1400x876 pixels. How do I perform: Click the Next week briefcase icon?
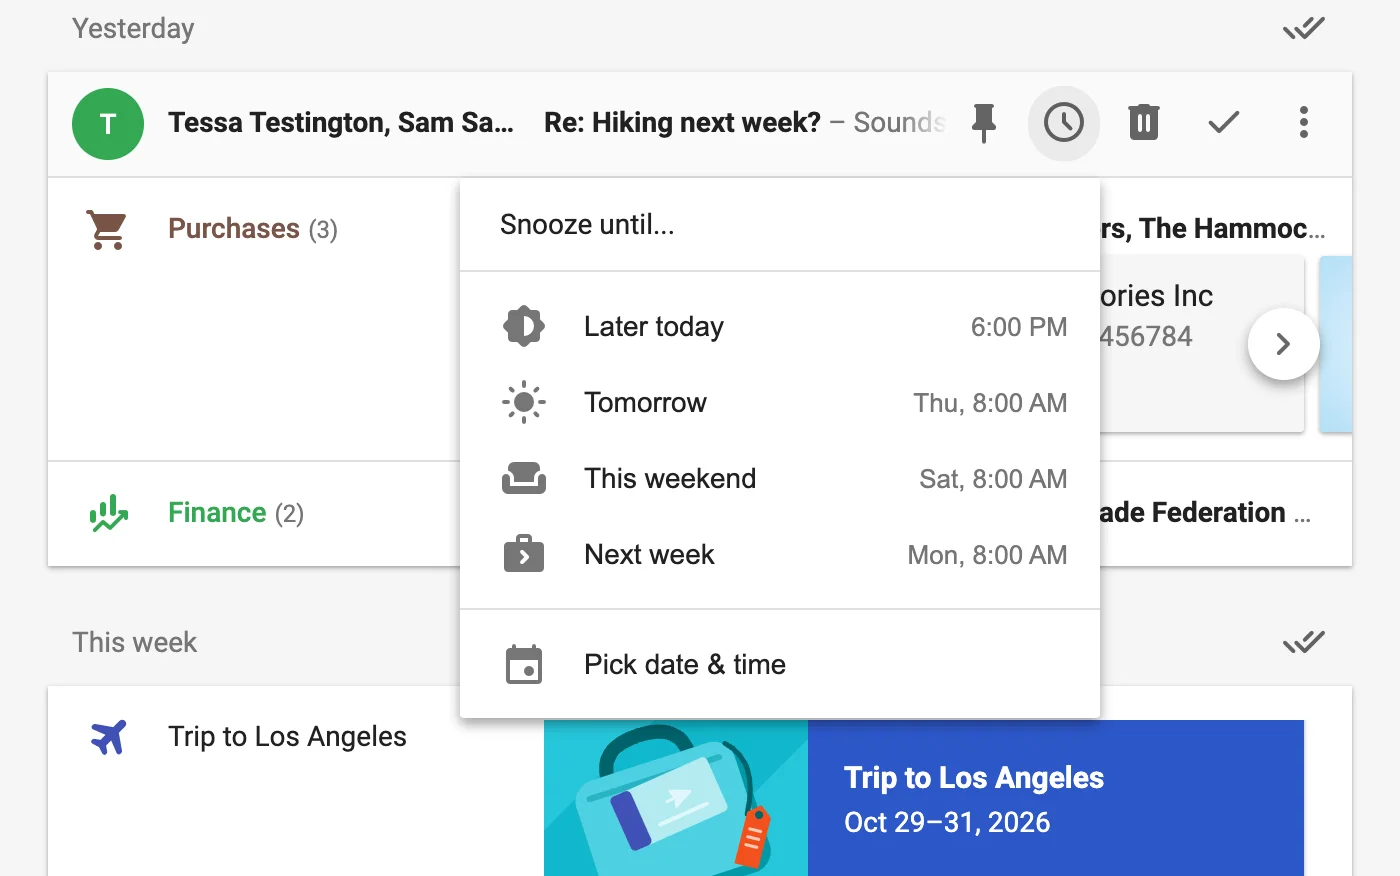point(524,553)
